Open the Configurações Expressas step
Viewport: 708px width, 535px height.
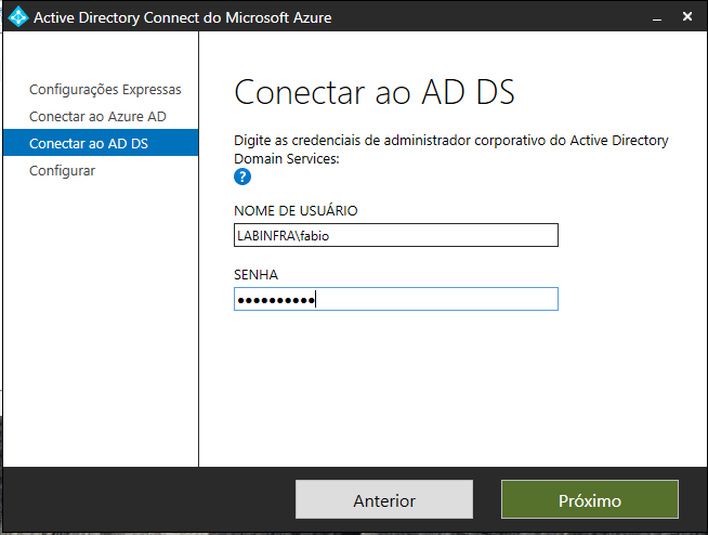point(105,89)
